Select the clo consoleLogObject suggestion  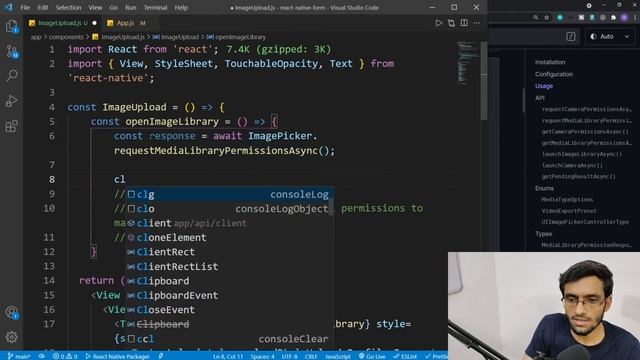[229, 209]
